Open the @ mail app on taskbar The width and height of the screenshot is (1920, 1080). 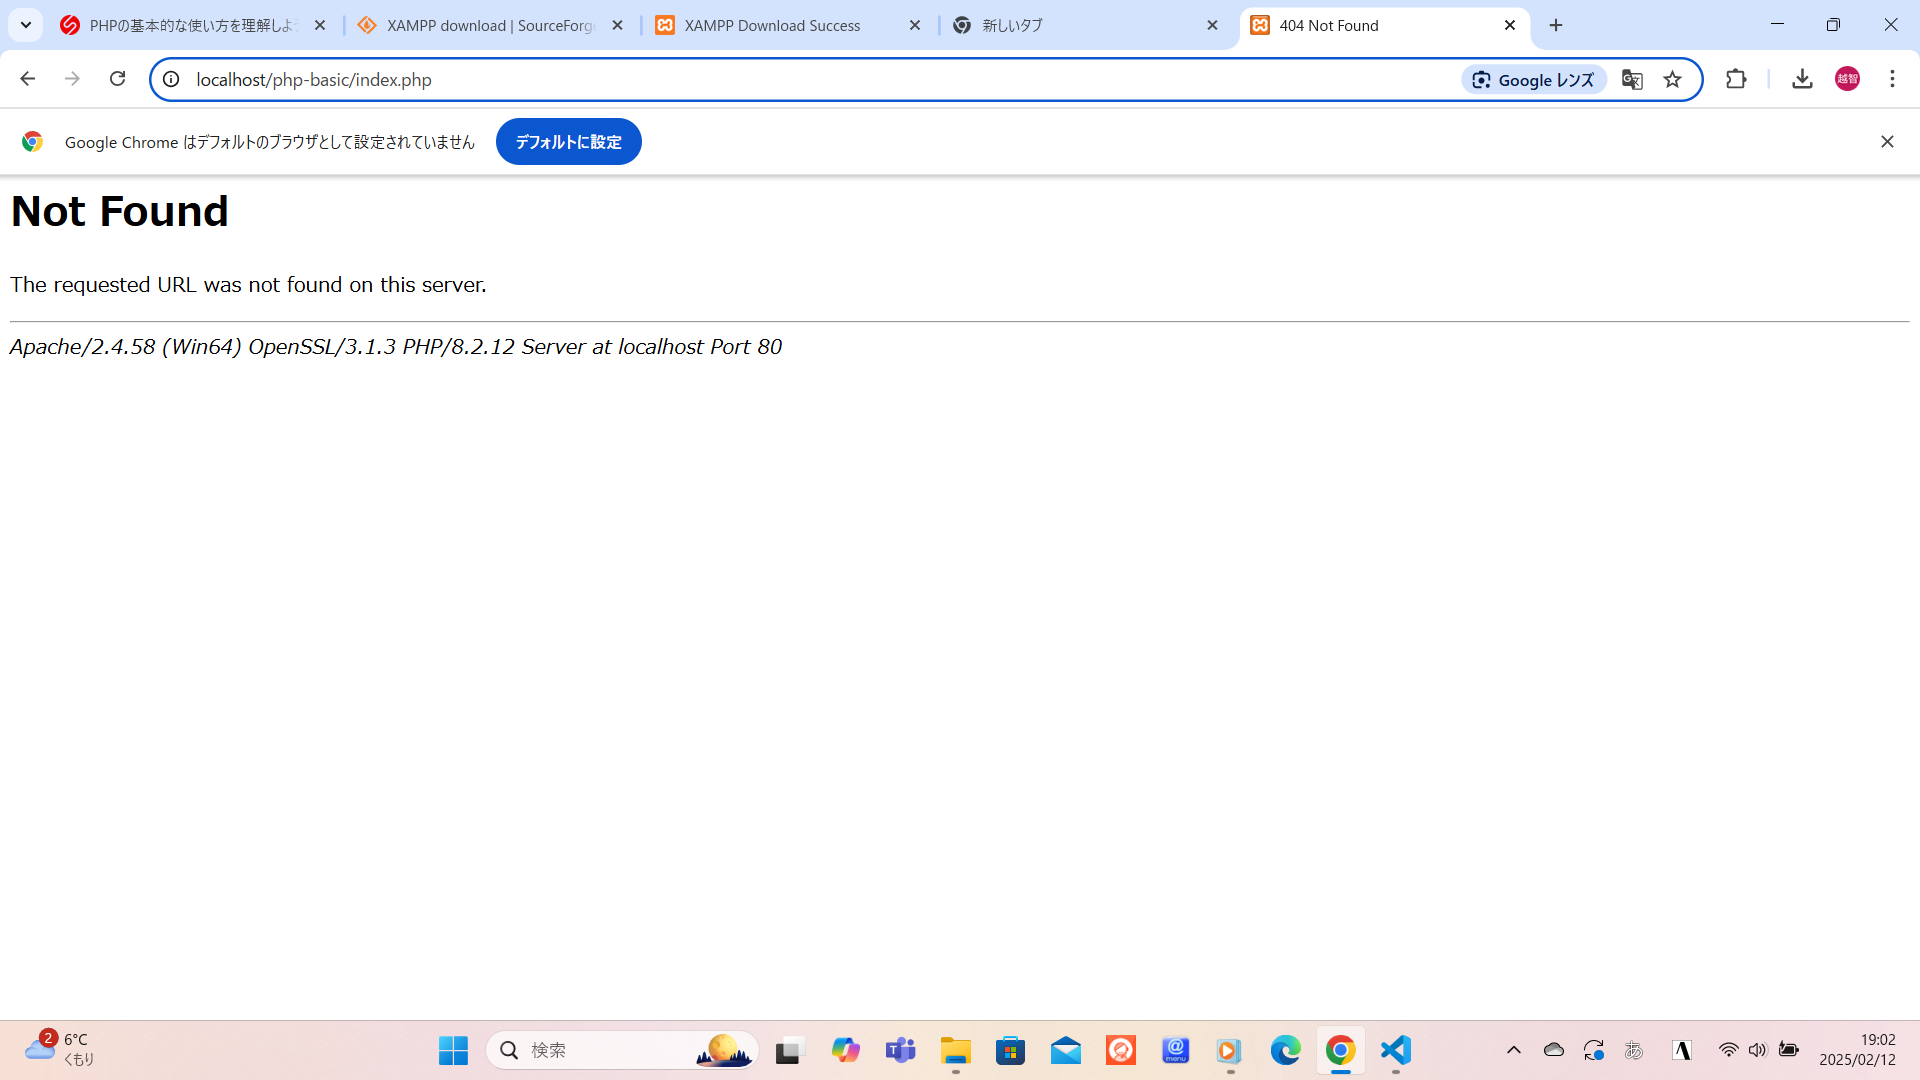[1176, 1050]
